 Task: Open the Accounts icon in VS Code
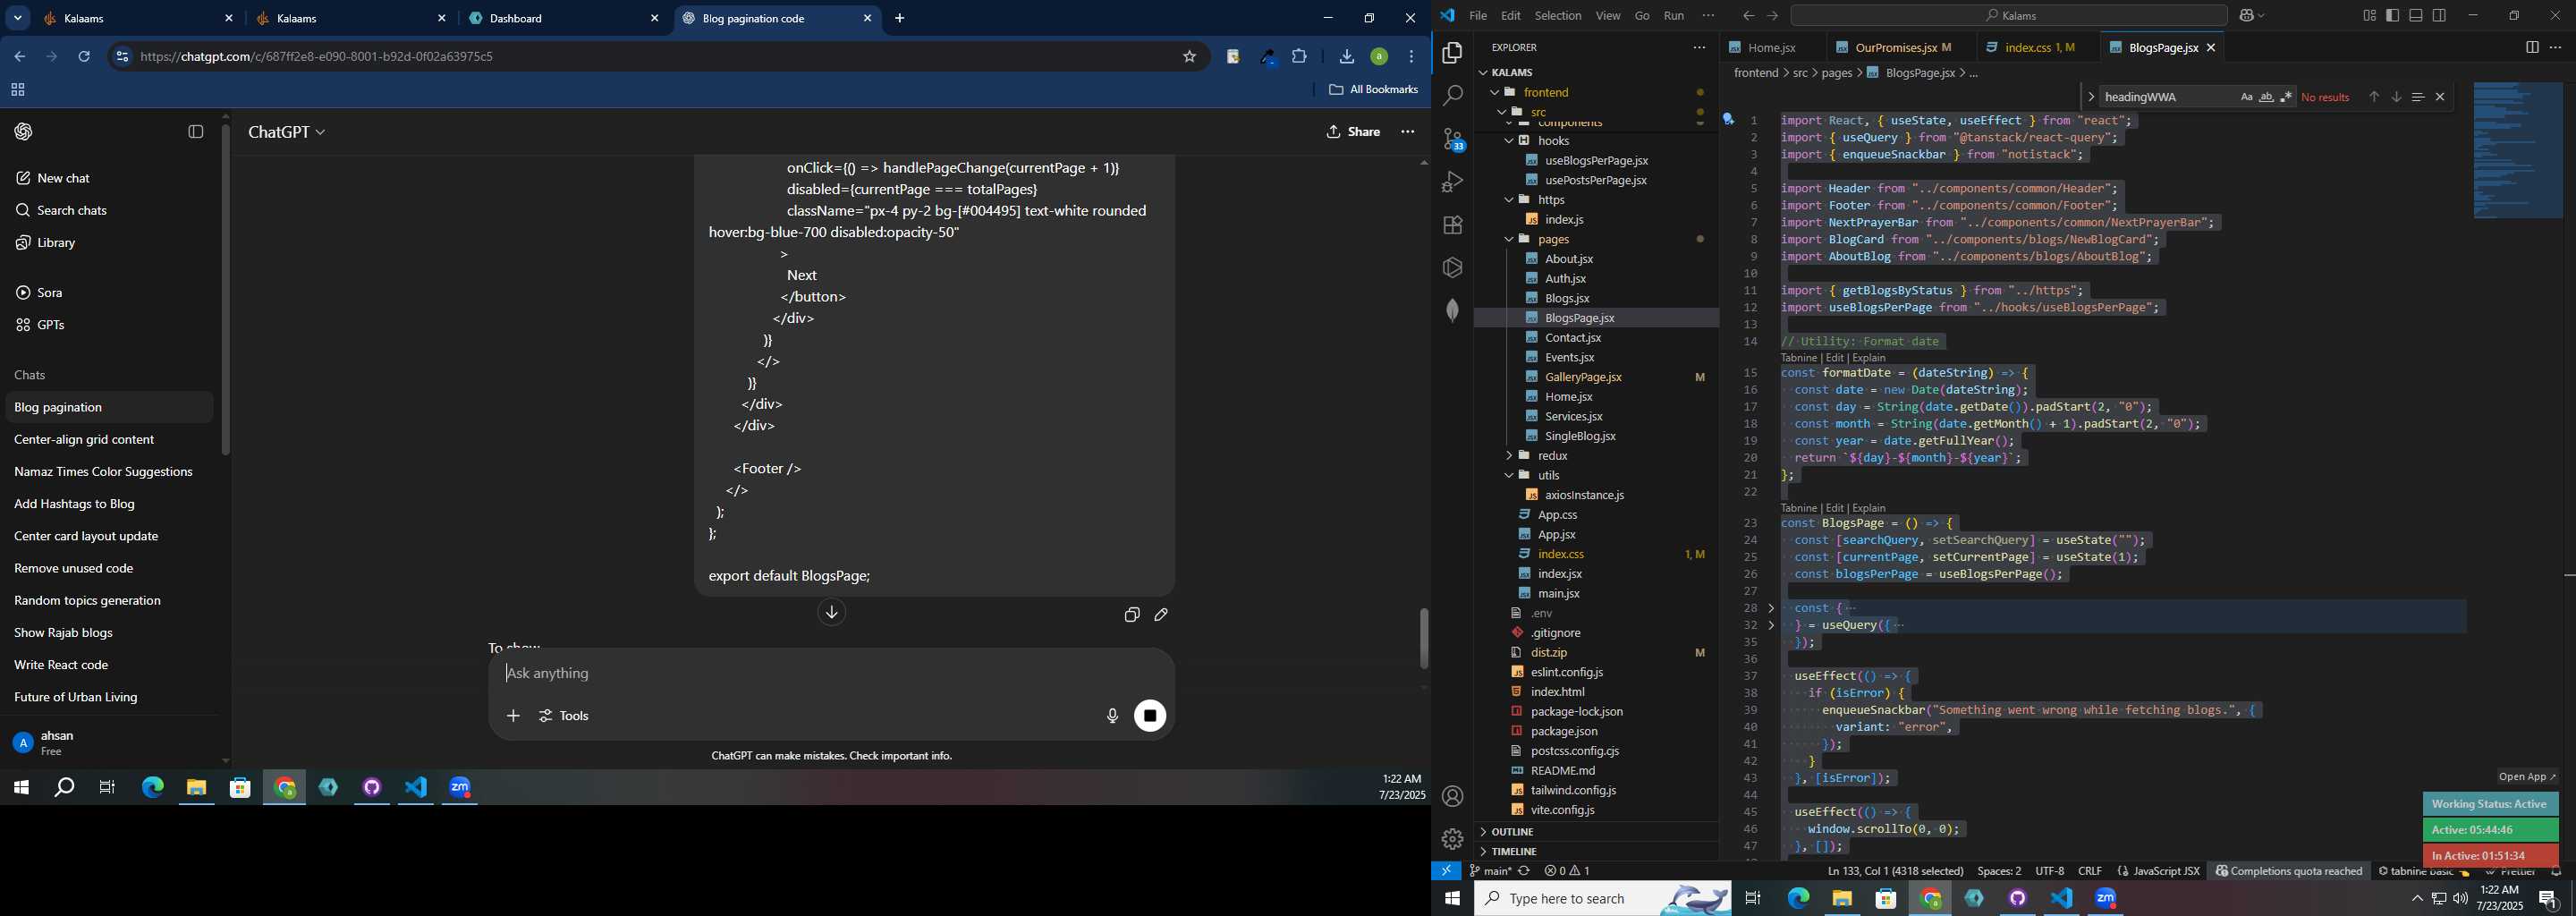[1452, 797]
